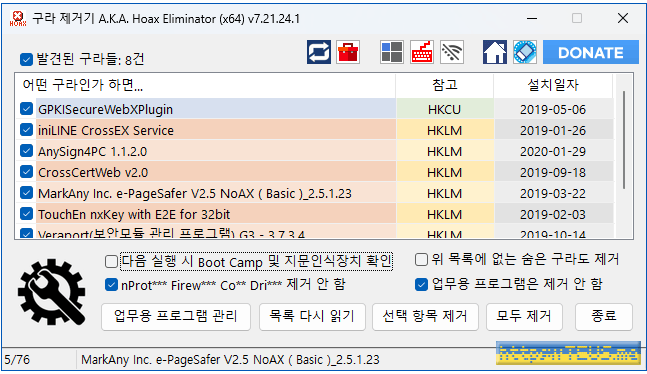This screenshot has width=647, height=374.
Task: Click the date 2019-03-22
Action: click(x=553, y=194)
